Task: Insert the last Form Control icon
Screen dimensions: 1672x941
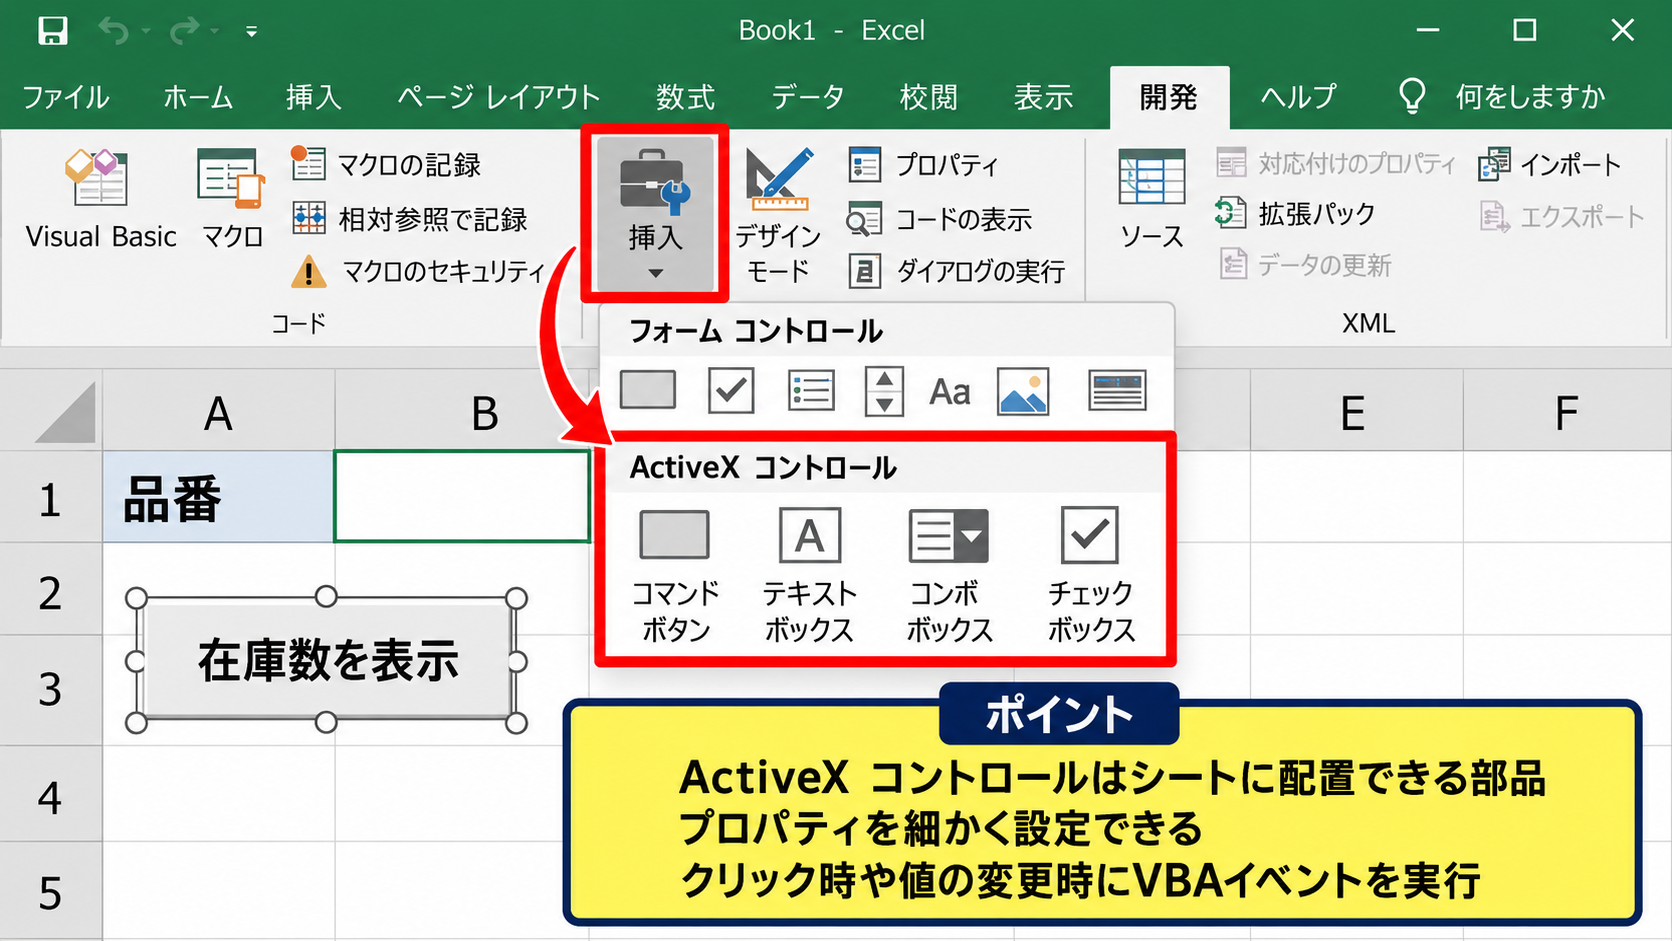Action: pos(1117,391)
